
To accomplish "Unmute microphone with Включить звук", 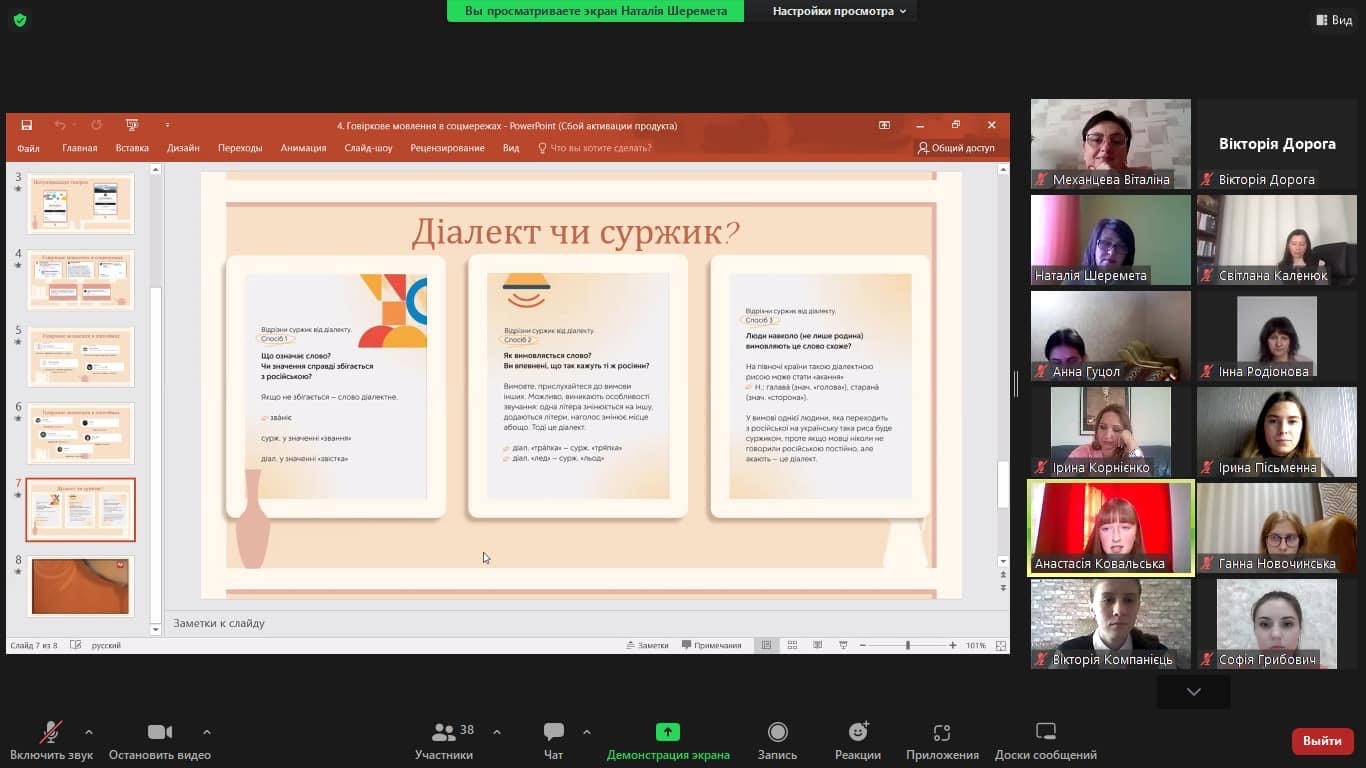I will pyautogui.click(x=51, y=733).
